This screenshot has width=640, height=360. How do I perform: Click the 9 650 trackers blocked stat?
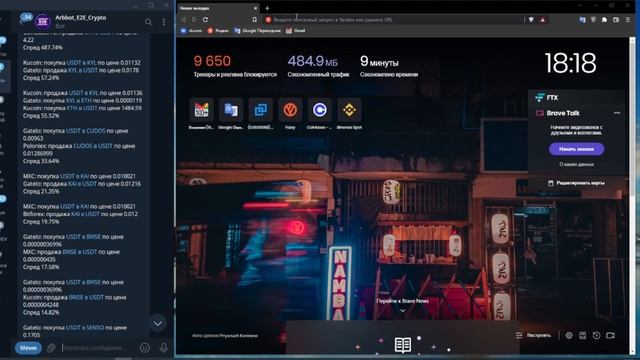point(235,67)
